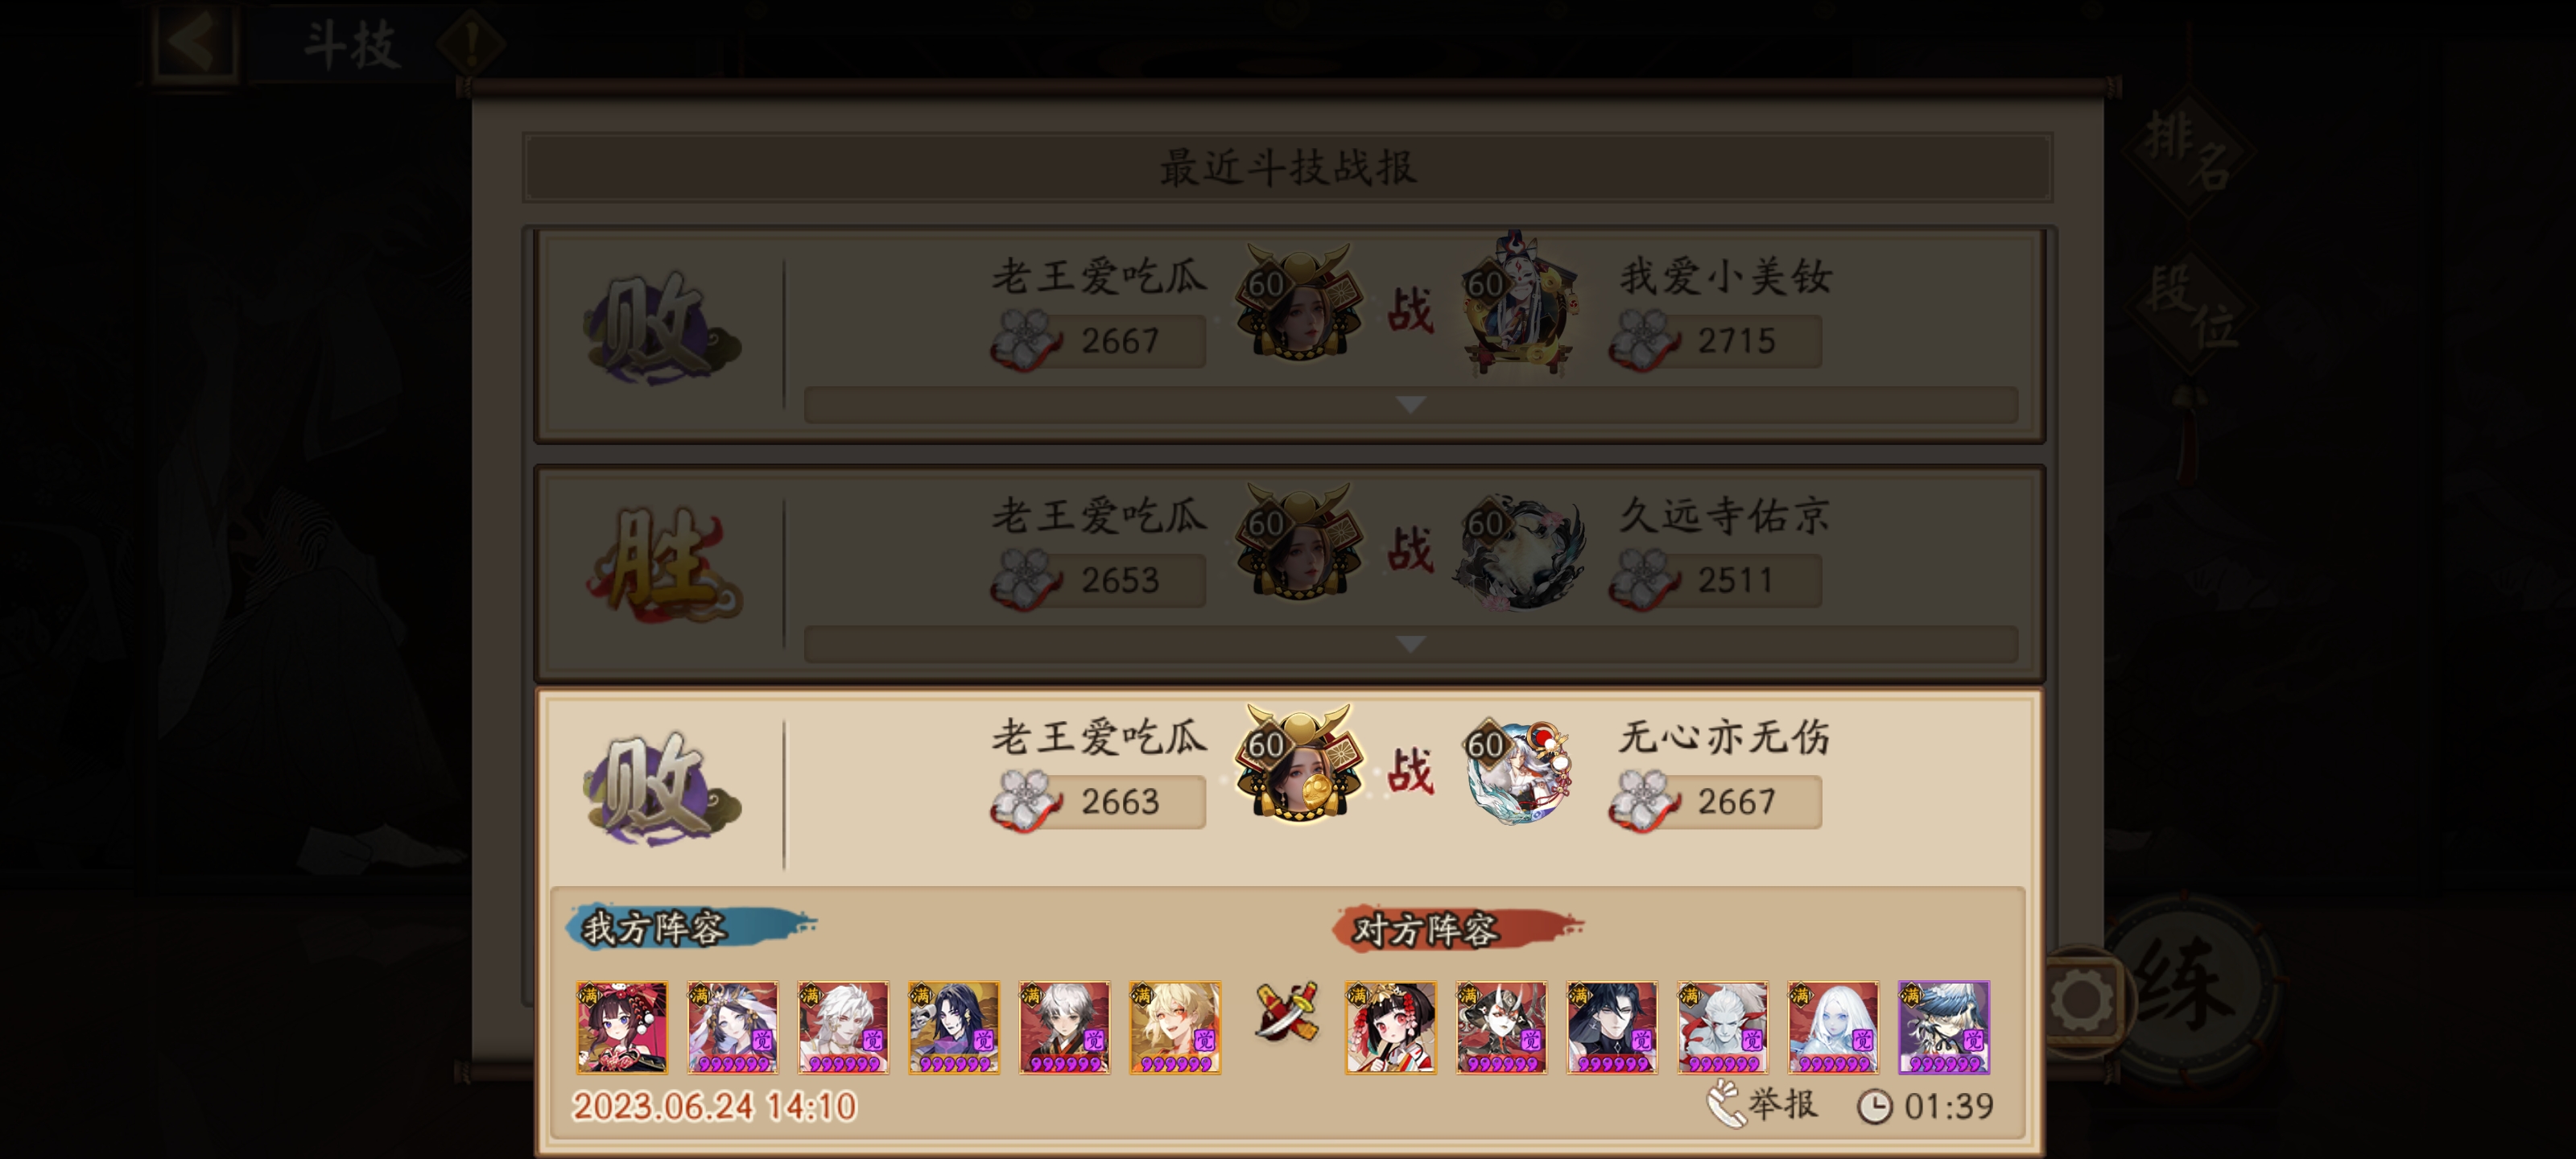Select first shikigami in 我方阵容 lineup

(x=621, y=1027)
